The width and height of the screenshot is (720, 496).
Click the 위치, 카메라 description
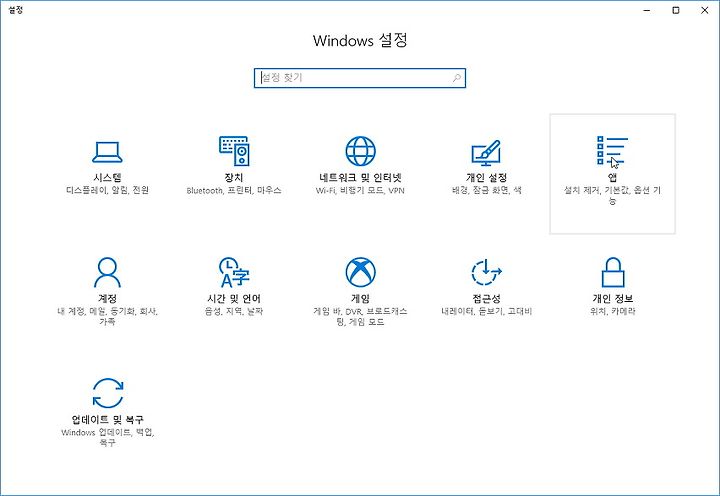pos(613,311)
